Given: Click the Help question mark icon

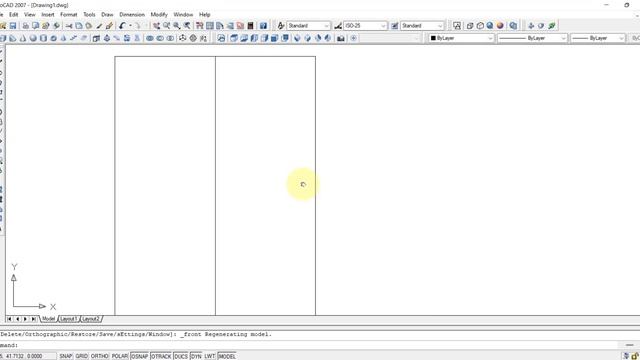Looking at the screenshot, I should [263, 26].
